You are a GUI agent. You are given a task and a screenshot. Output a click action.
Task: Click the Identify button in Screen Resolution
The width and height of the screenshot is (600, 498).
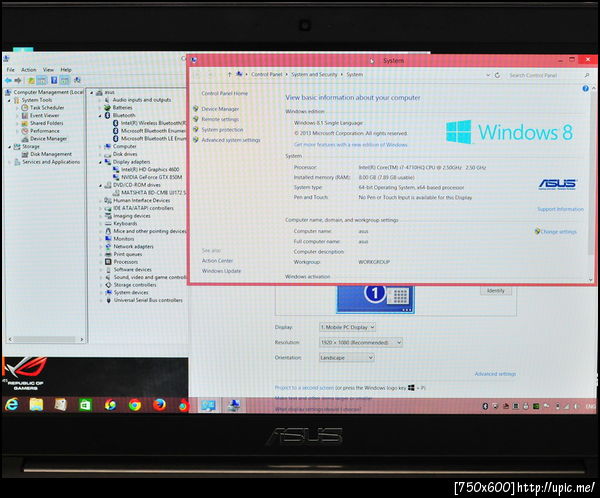pyautogui.click(x=496, y=291)
